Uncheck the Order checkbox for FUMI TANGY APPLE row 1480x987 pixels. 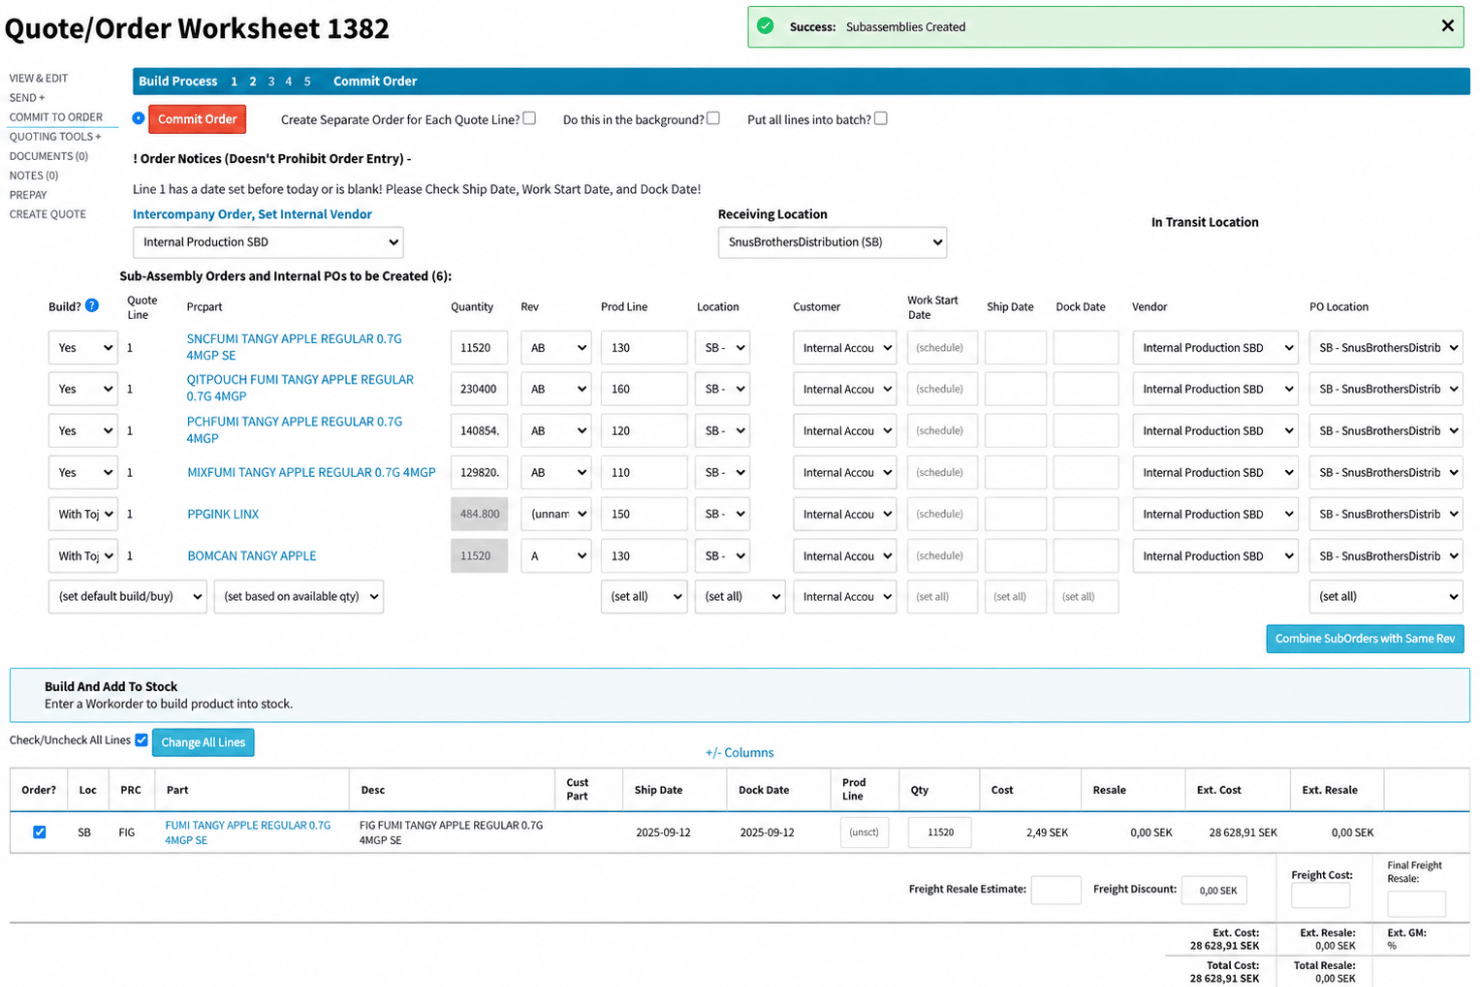click(x=39, y=832)
